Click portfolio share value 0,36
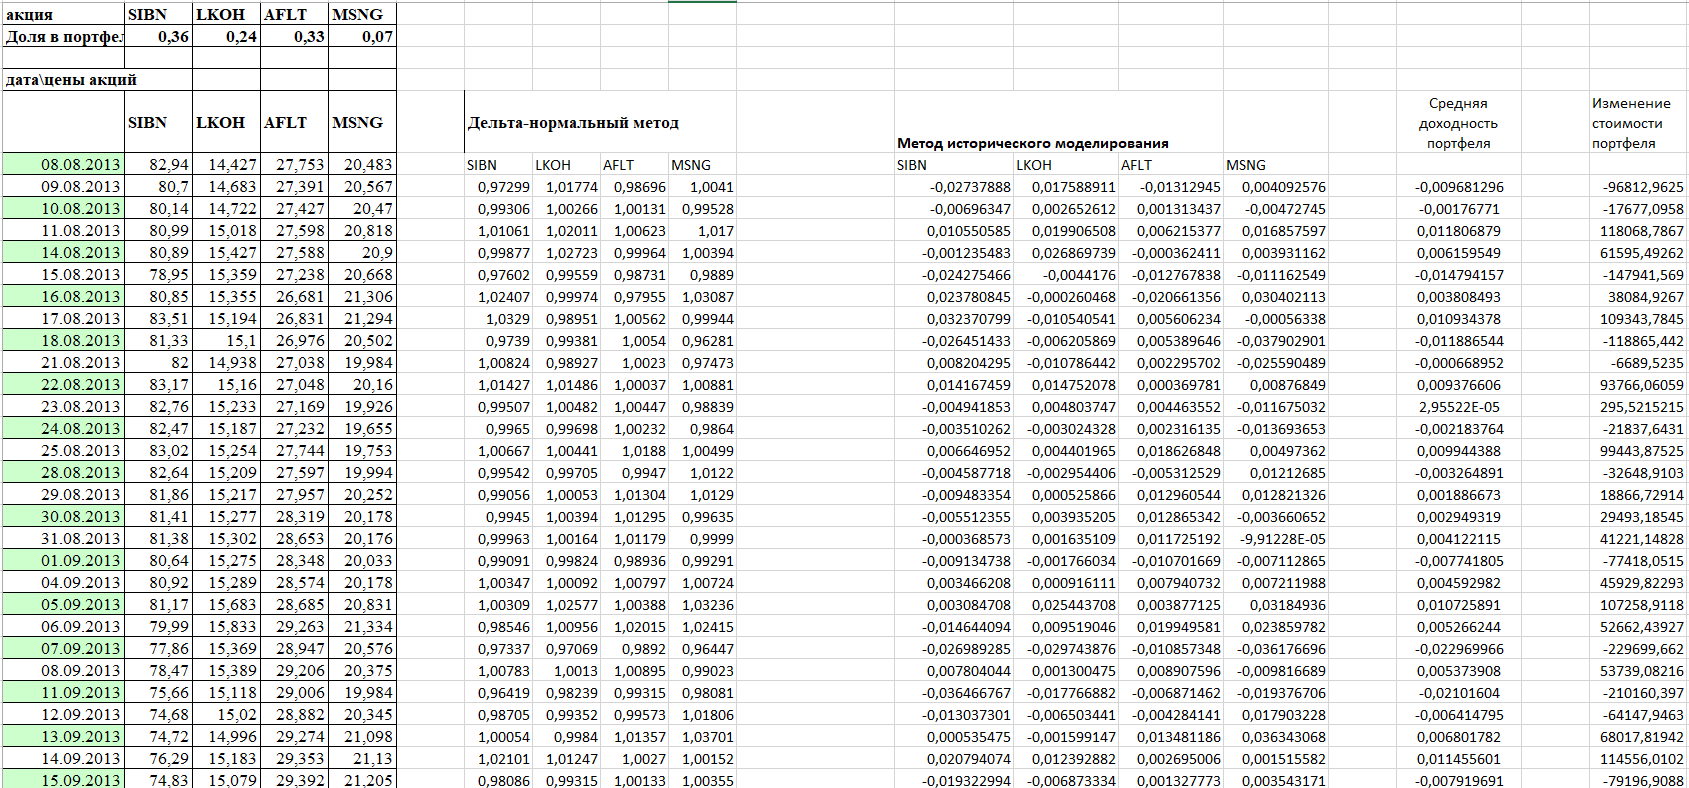The image size is (1689, 788). pos(159,36)
